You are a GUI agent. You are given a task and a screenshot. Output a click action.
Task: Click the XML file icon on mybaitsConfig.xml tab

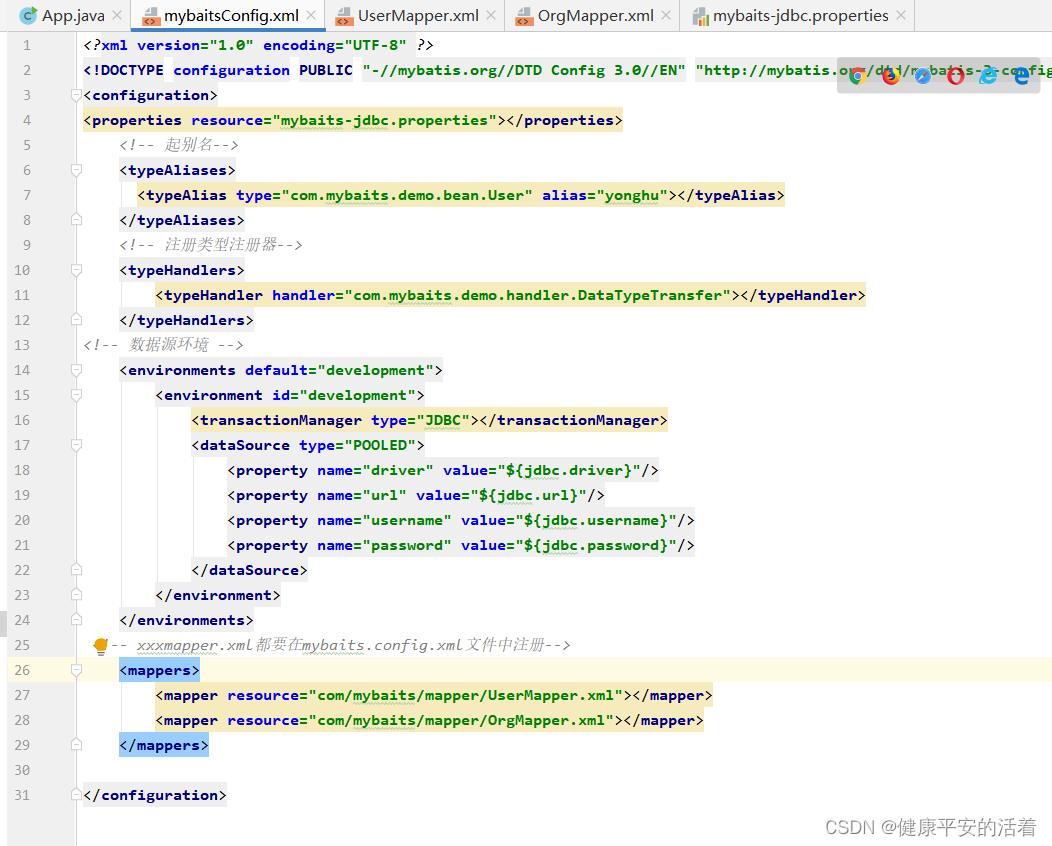[x=151, y=16]
